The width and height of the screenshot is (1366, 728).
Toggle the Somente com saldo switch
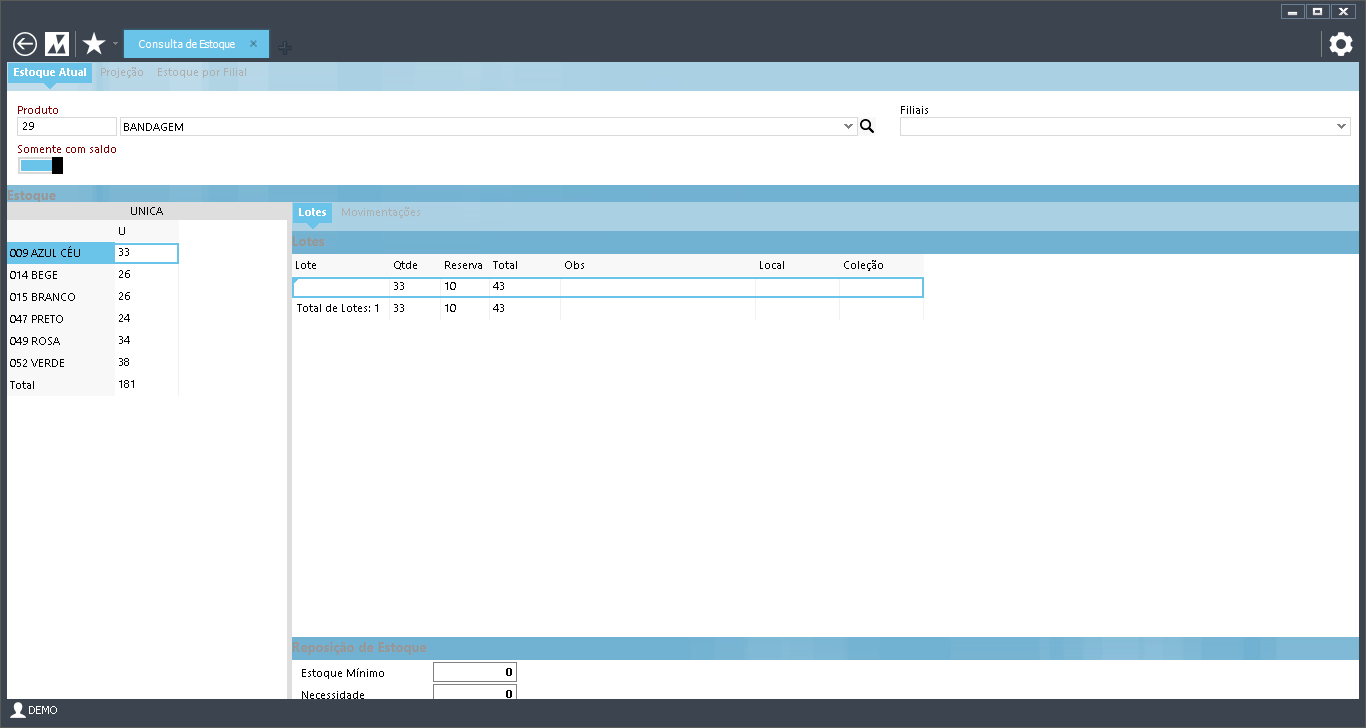coord(41,166)
